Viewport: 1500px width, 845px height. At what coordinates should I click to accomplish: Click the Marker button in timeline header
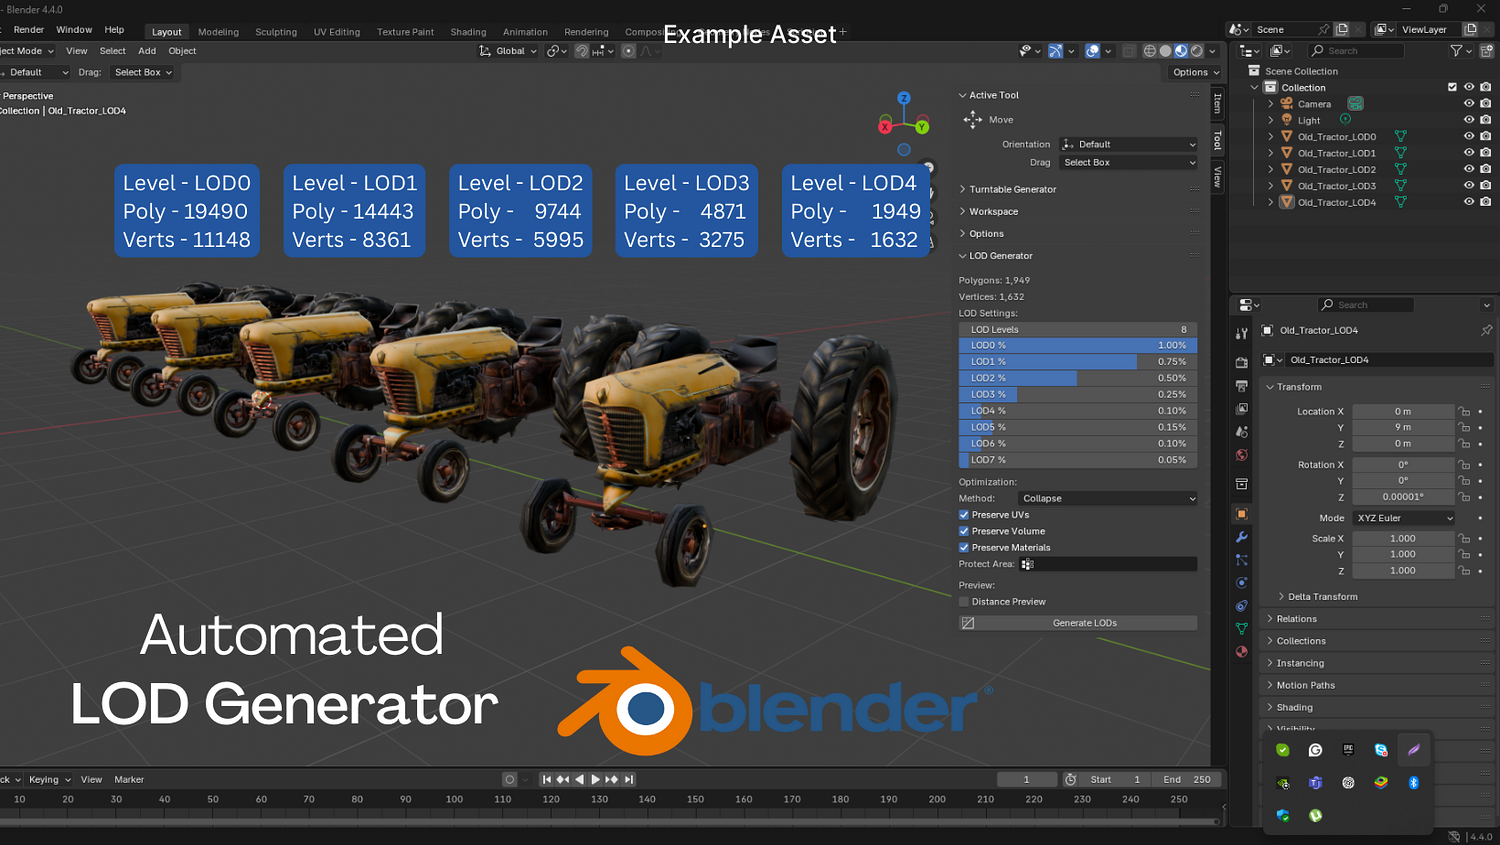(129, 780)
